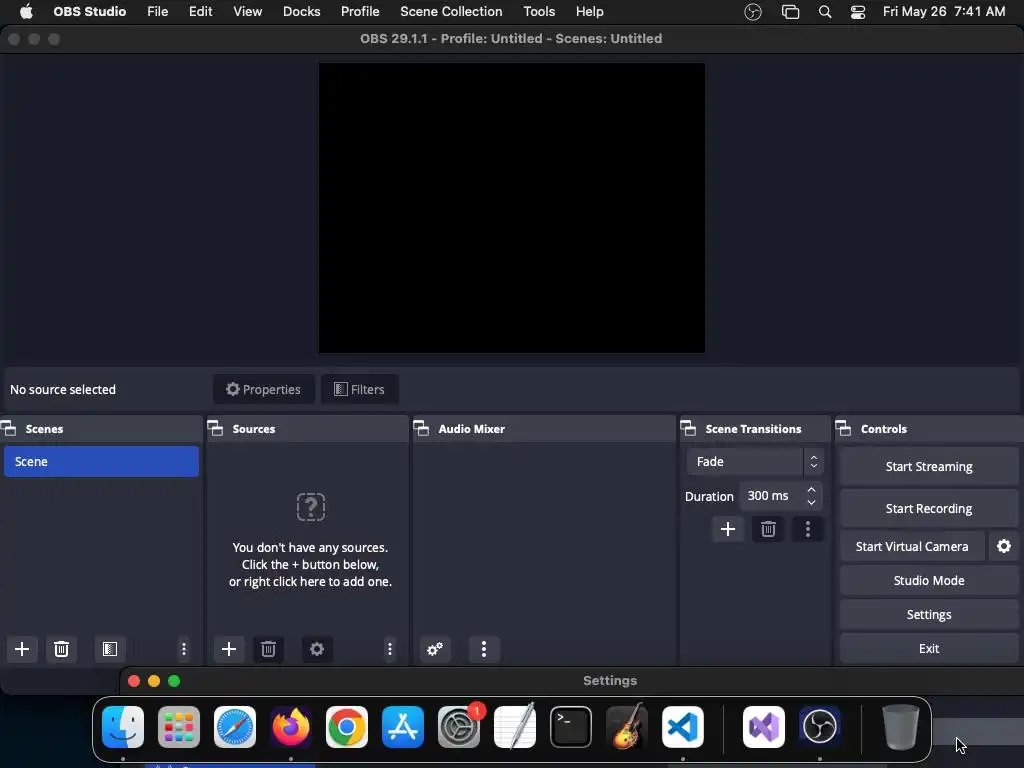
Task: Click Exit button in Controls
Action: tap(929, 648)
